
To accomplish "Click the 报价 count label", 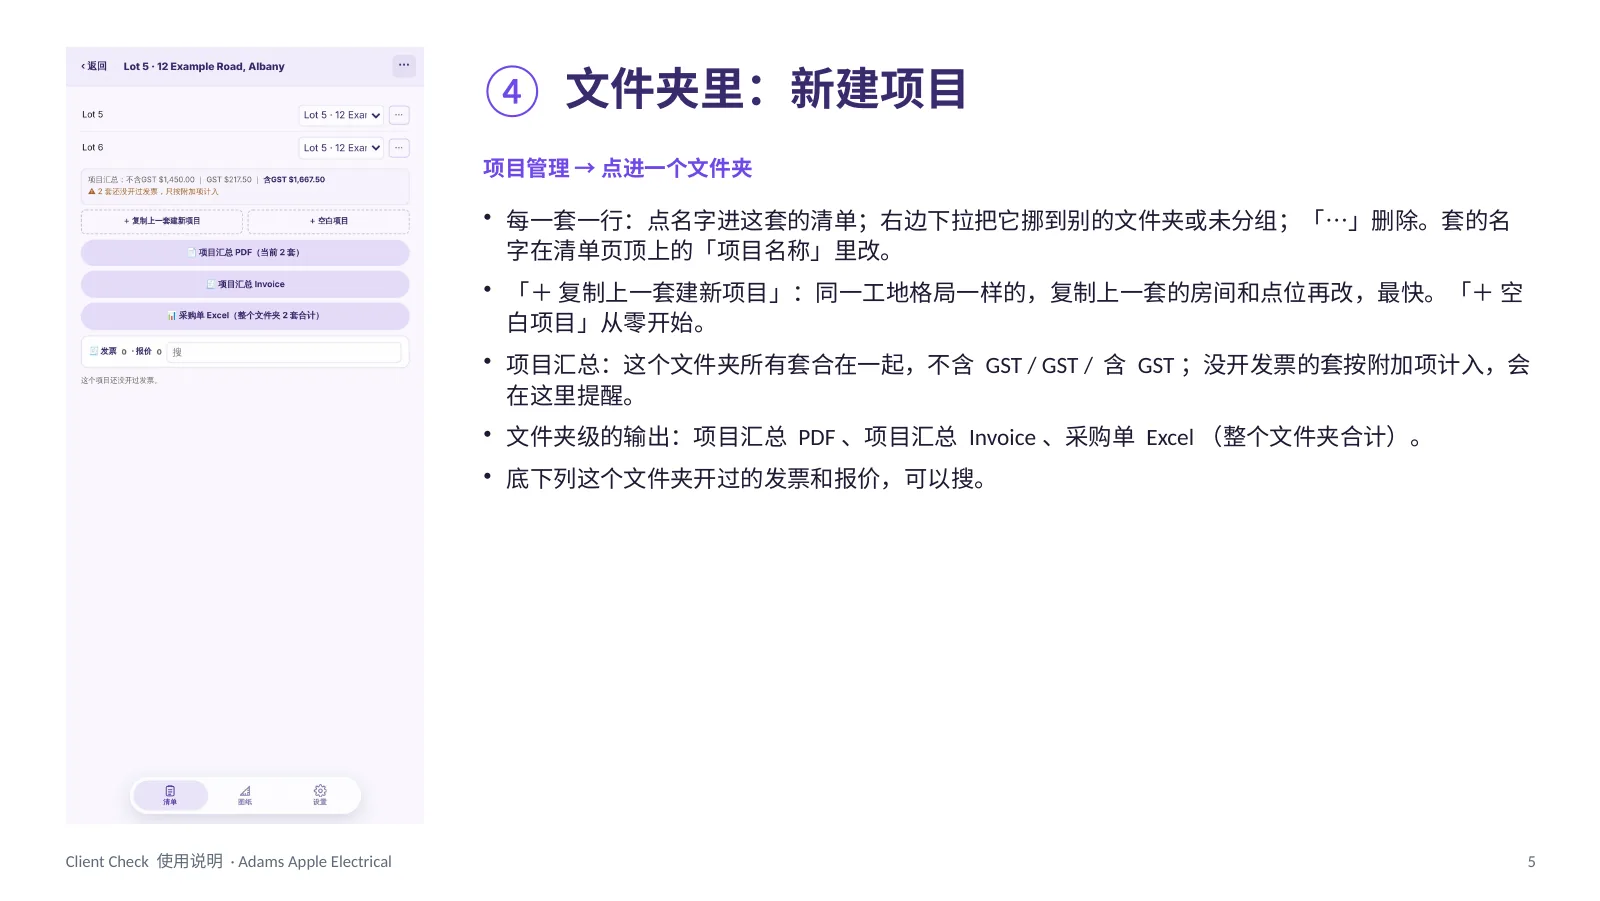I will tap(148, 352).
